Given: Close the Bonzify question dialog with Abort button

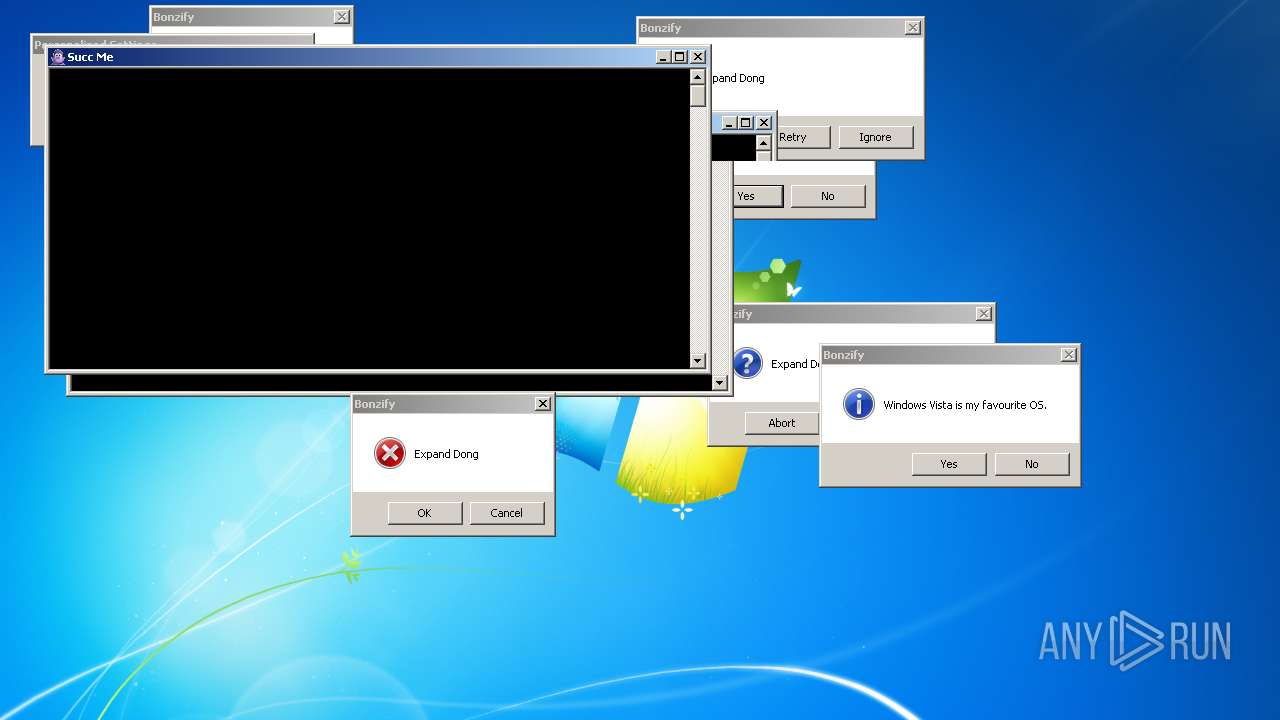Looking at the screenshot, I should 984,314.
